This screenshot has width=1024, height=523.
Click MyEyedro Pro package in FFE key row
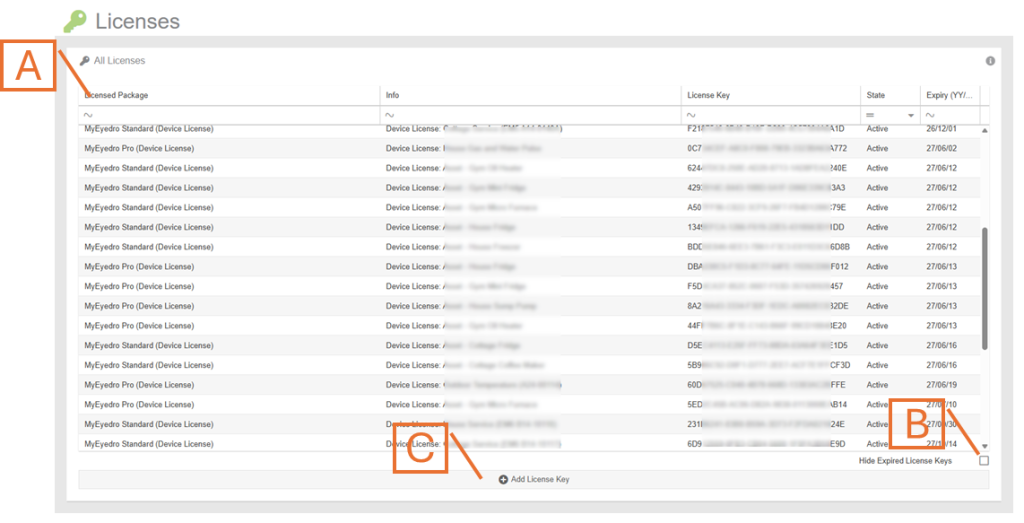coord(139,385)
